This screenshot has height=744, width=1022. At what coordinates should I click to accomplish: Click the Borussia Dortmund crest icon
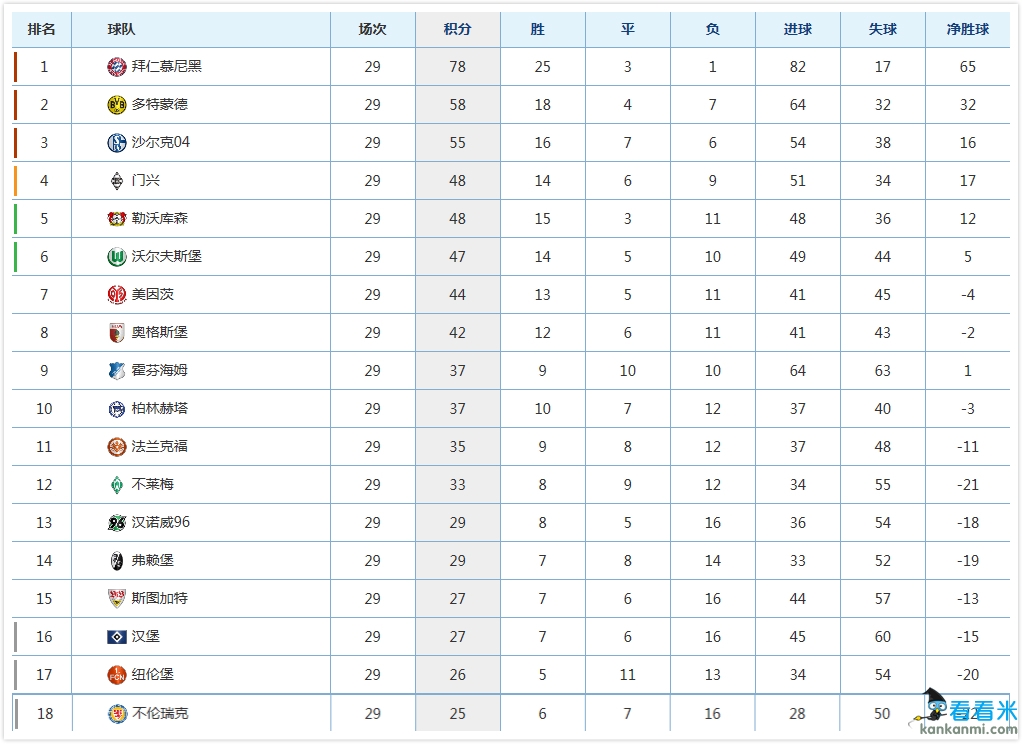pyautogui.click(x=117, y=105)
